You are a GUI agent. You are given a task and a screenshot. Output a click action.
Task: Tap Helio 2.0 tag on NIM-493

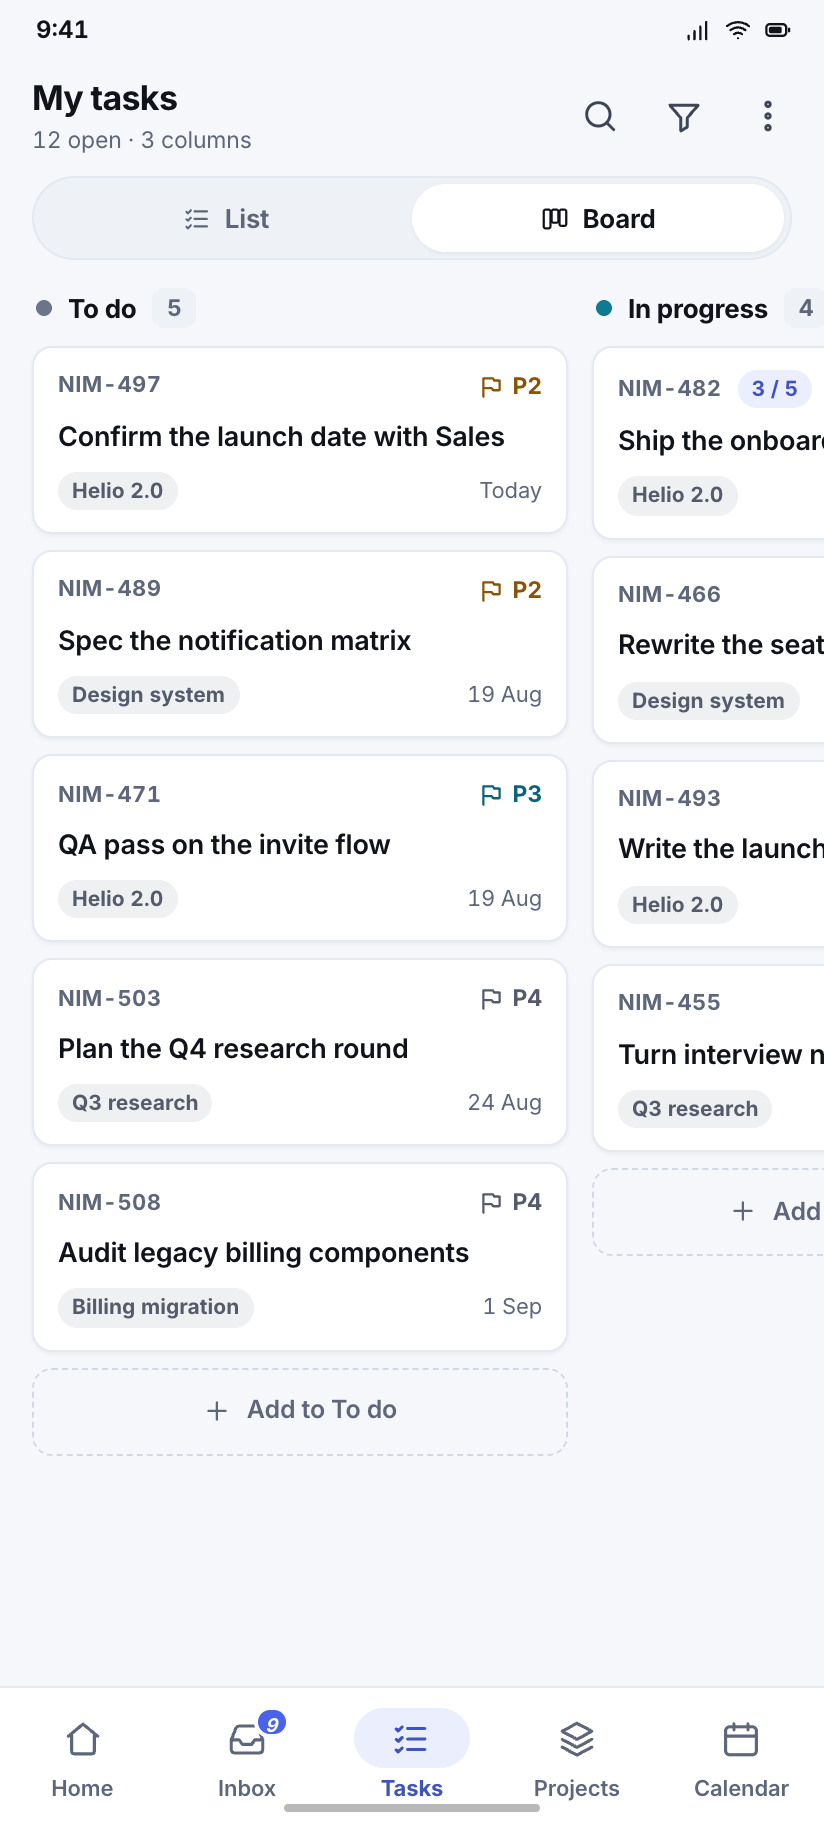point(678,905)
